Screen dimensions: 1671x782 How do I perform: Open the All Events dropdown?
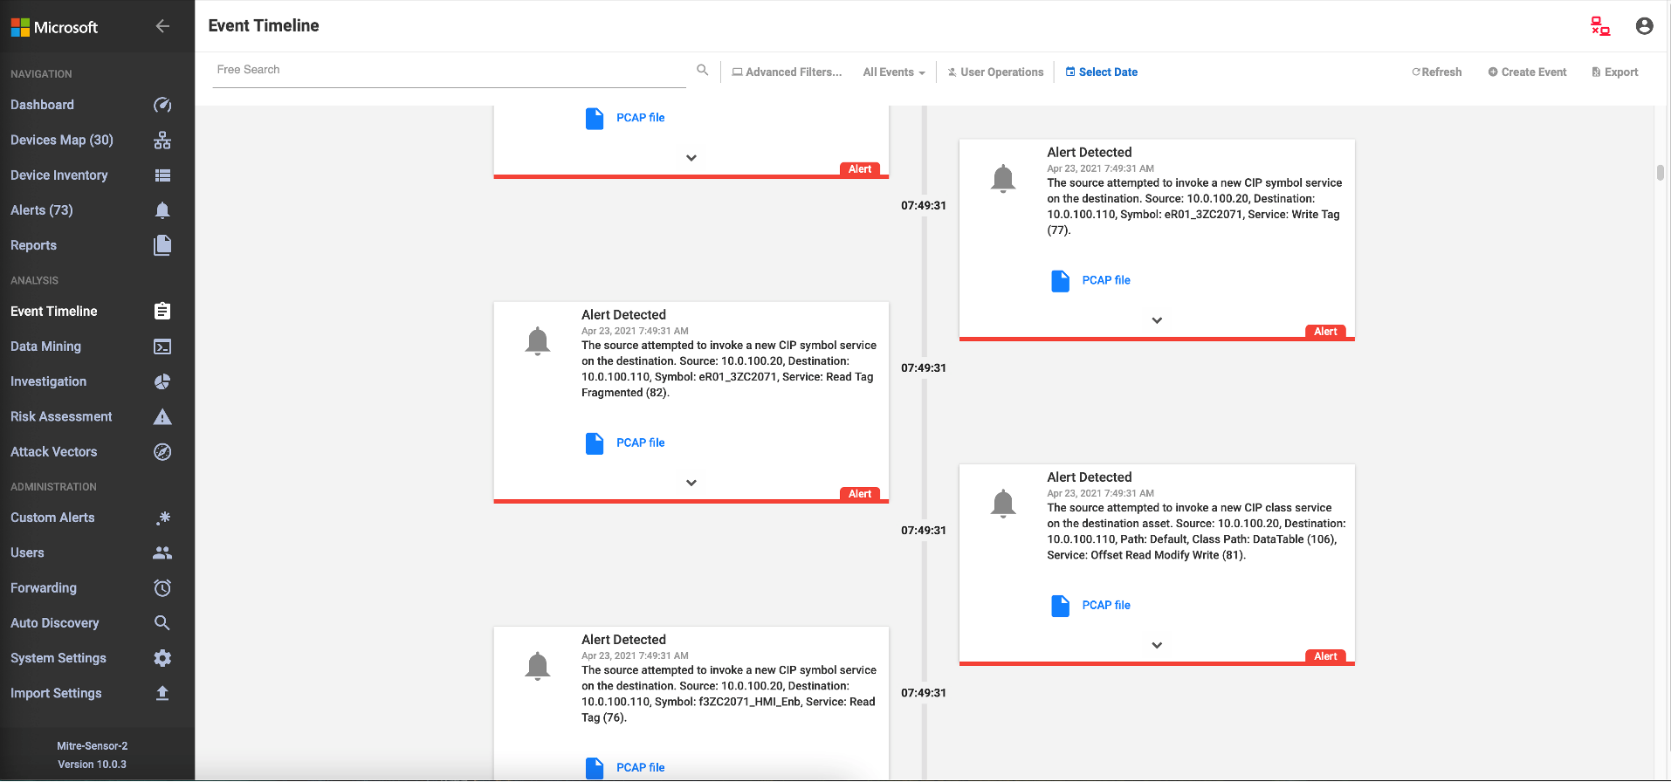pyautogui.click(x=894, y=72)
